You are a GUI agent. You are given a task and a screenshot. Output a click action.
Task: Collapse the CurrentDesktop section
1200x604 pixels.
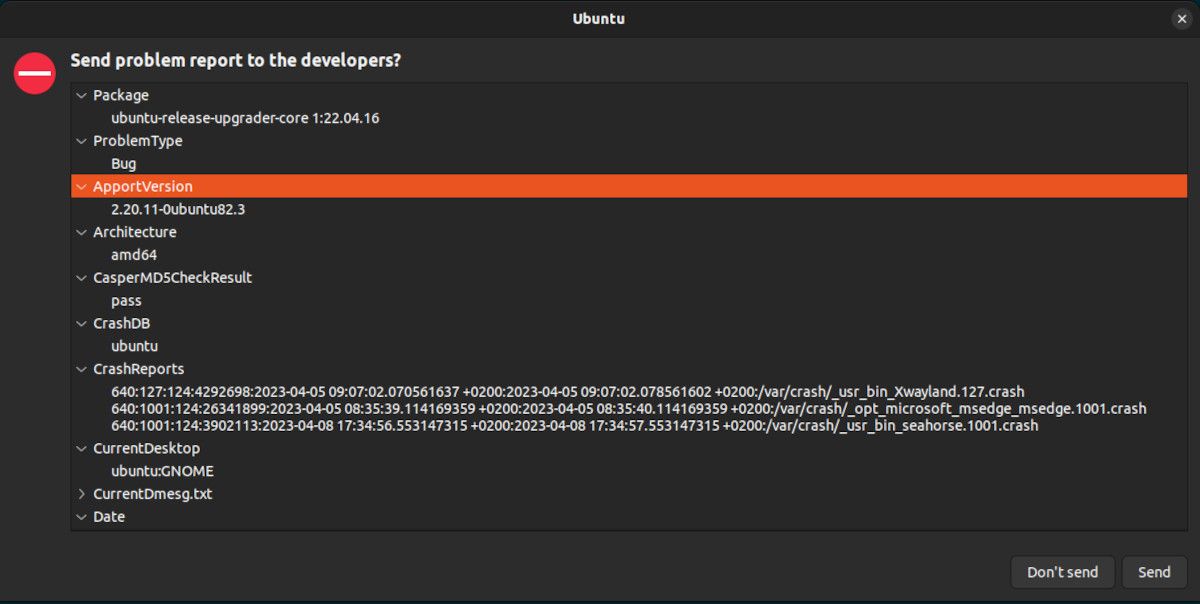click(x=81, y=448)
